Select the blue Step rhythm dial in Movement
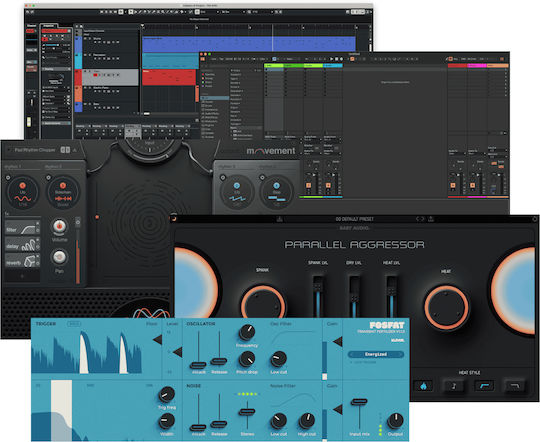The width and height of the screenshot is (540, 442). point(277,193)
